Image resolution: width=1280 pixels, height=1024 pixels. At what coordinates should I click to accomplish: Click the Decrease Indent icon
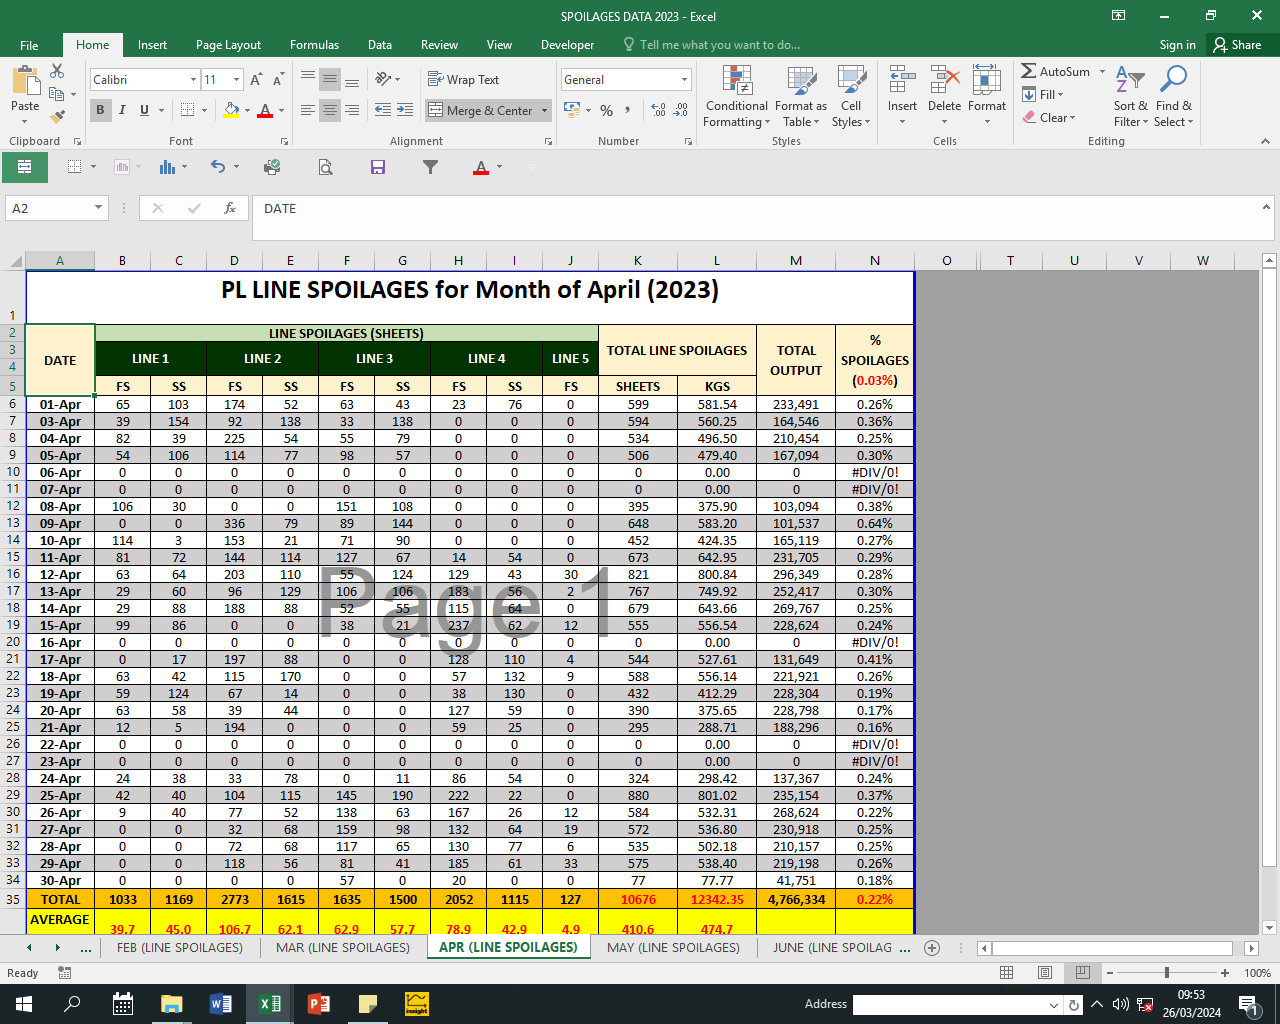point(383,110)
